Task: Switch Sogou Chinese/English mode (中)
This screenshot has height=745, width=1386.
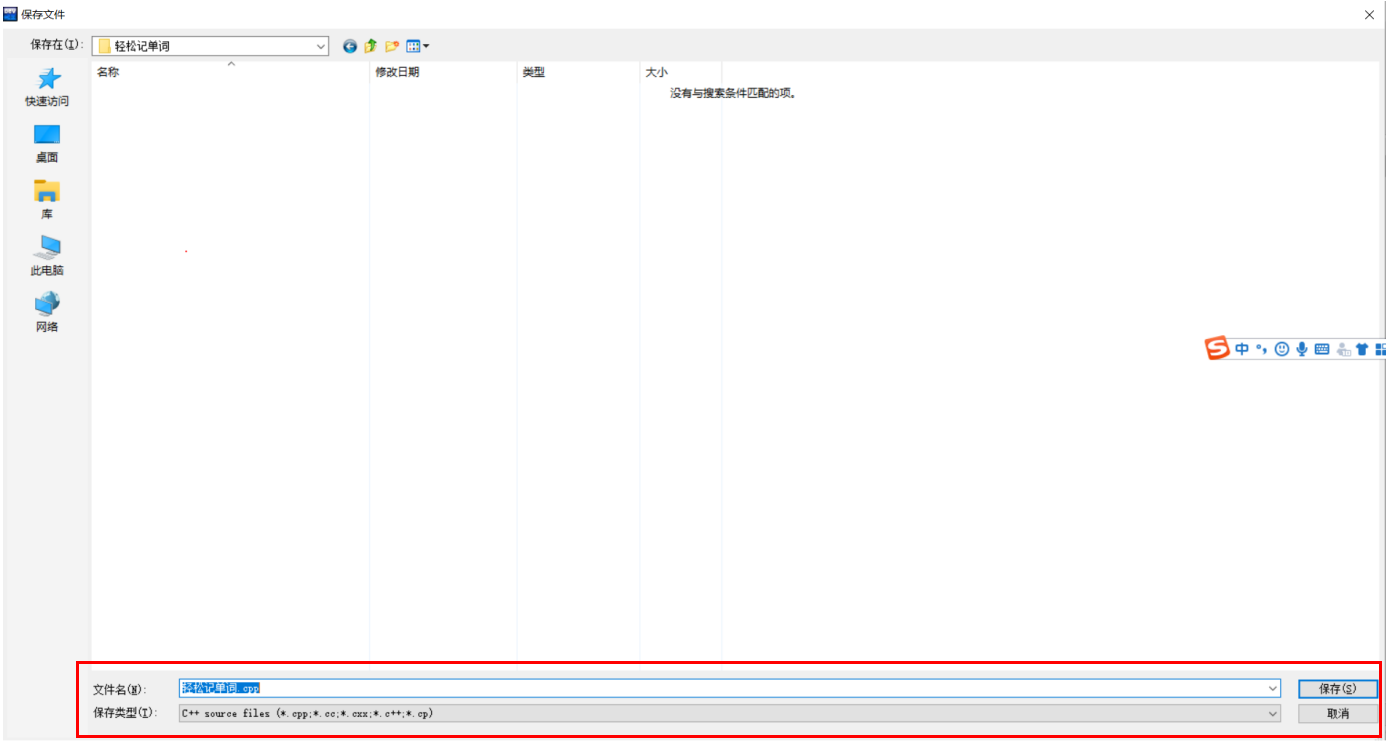Action: tap(1242, 349)
